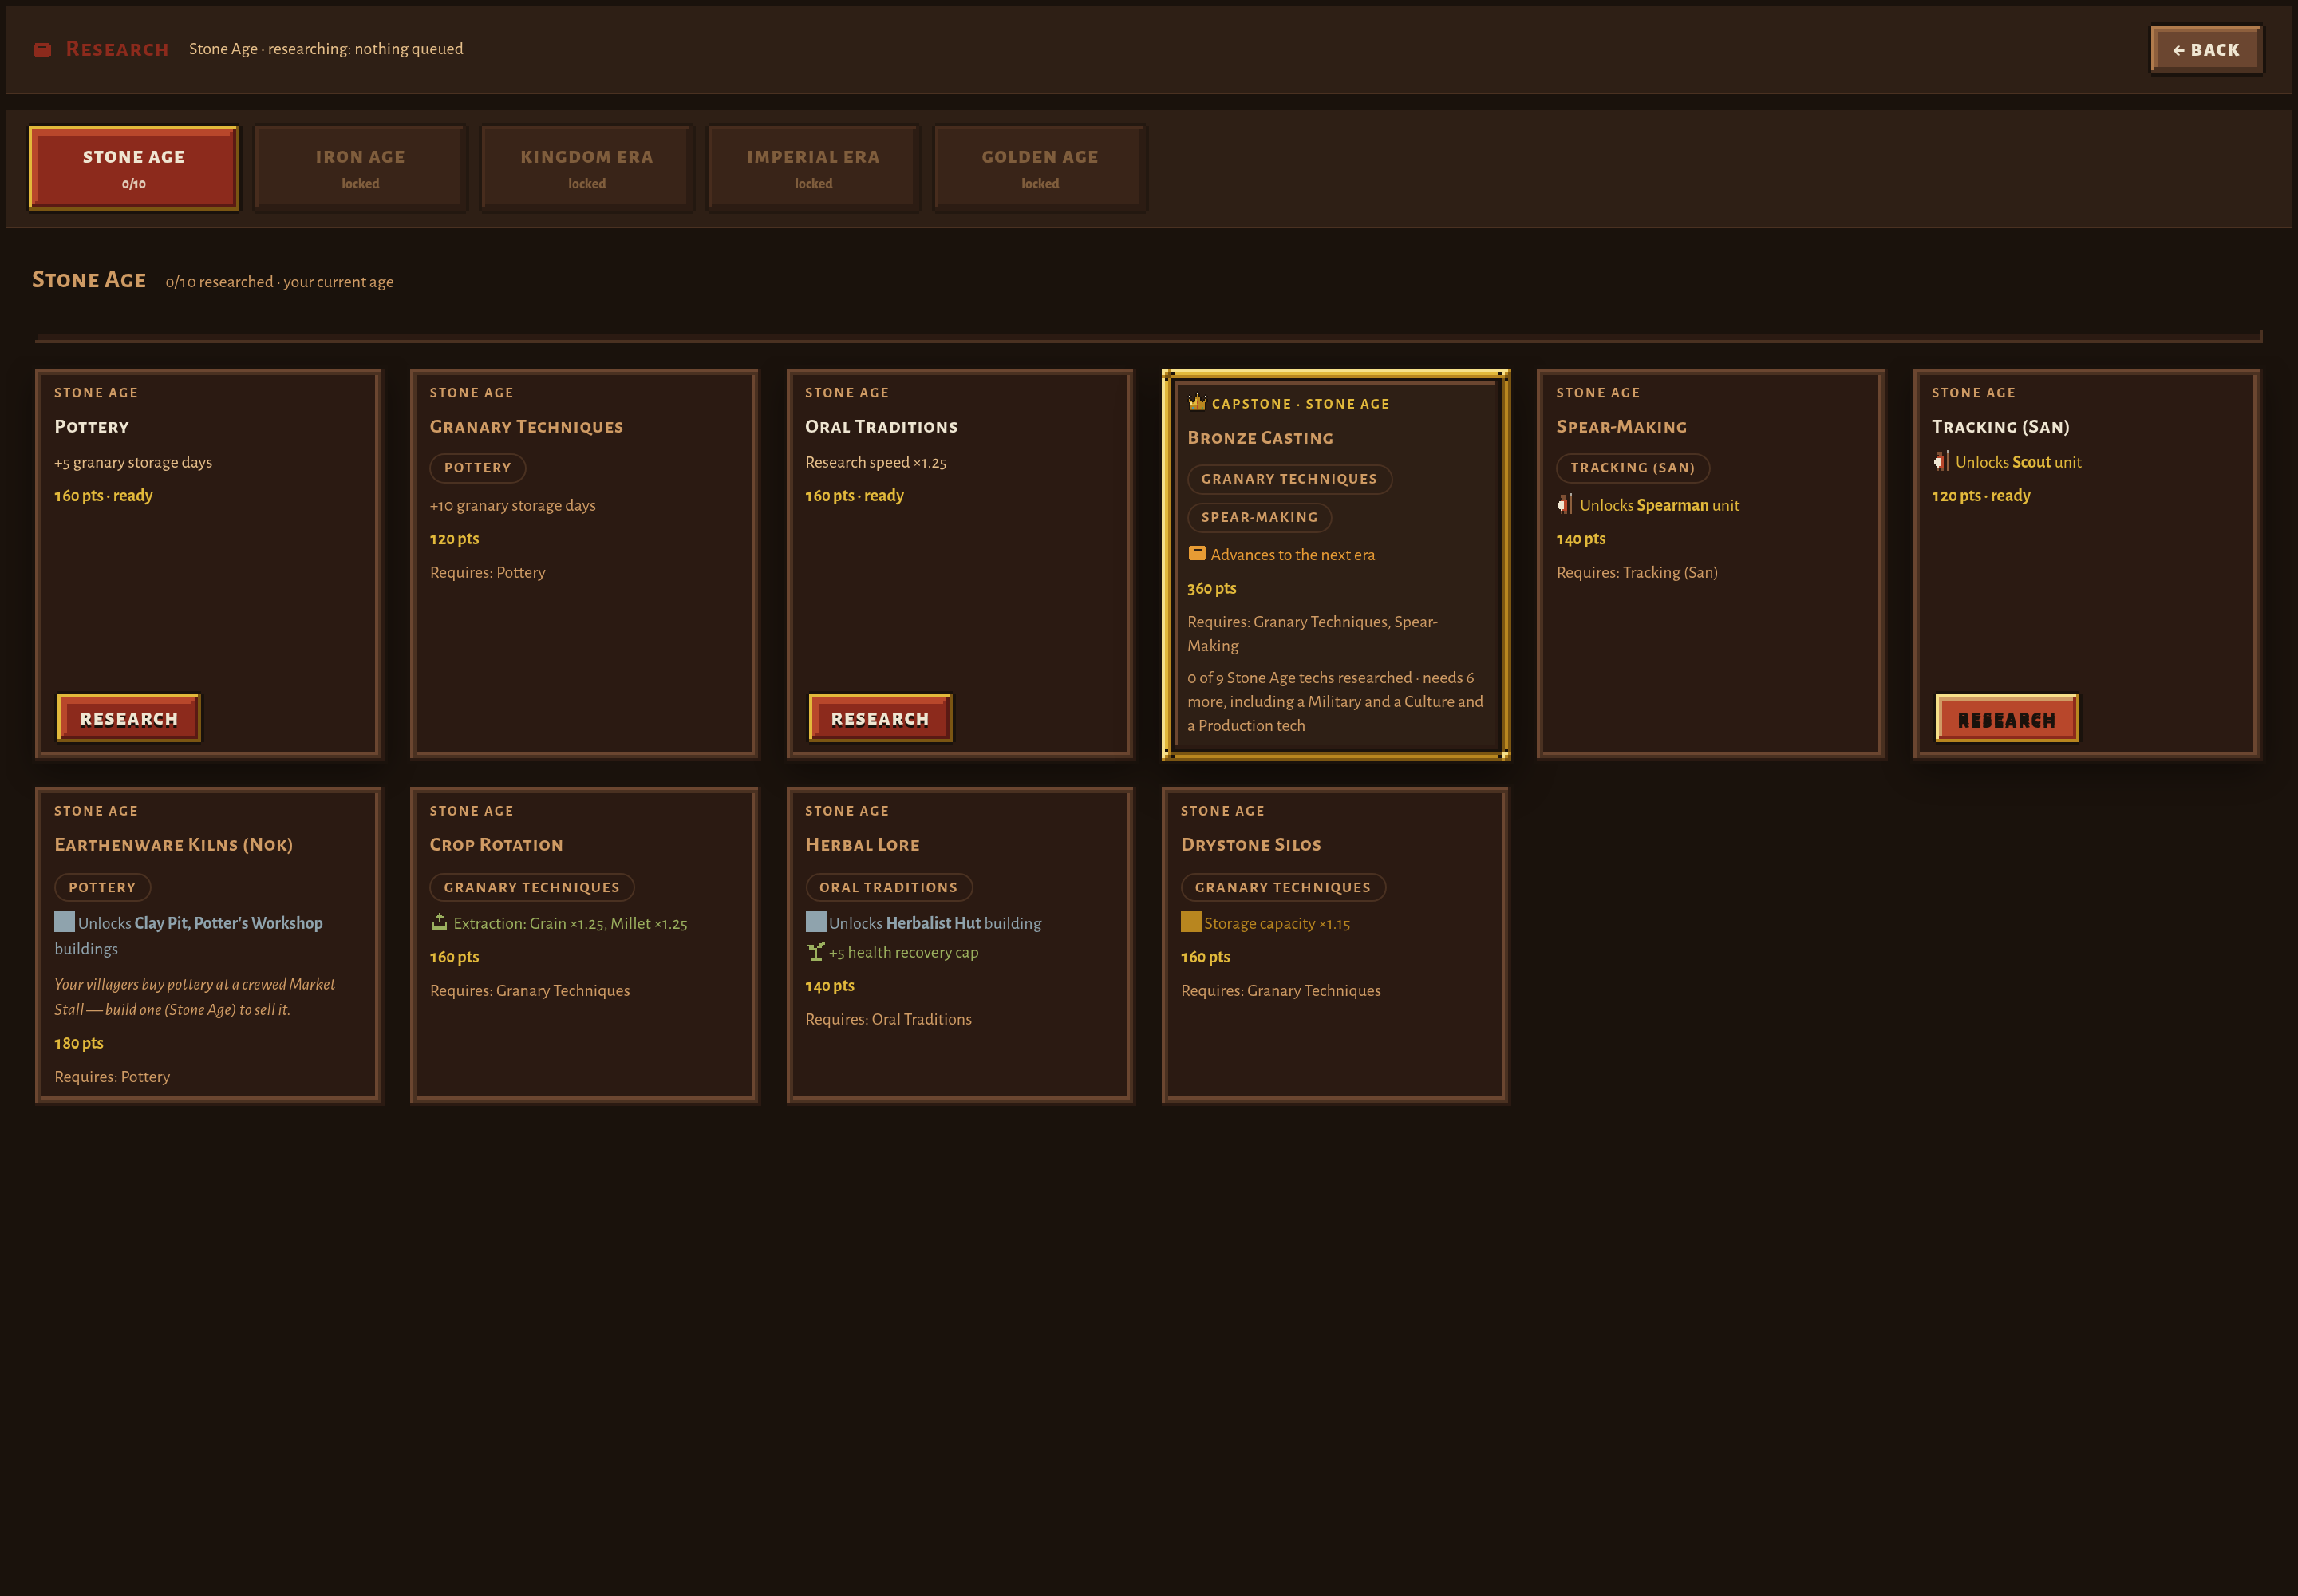Click Pottery chip in Earthenware Kilns card
Viewport: 2298px width, 1596px height.
coord(102,887)
